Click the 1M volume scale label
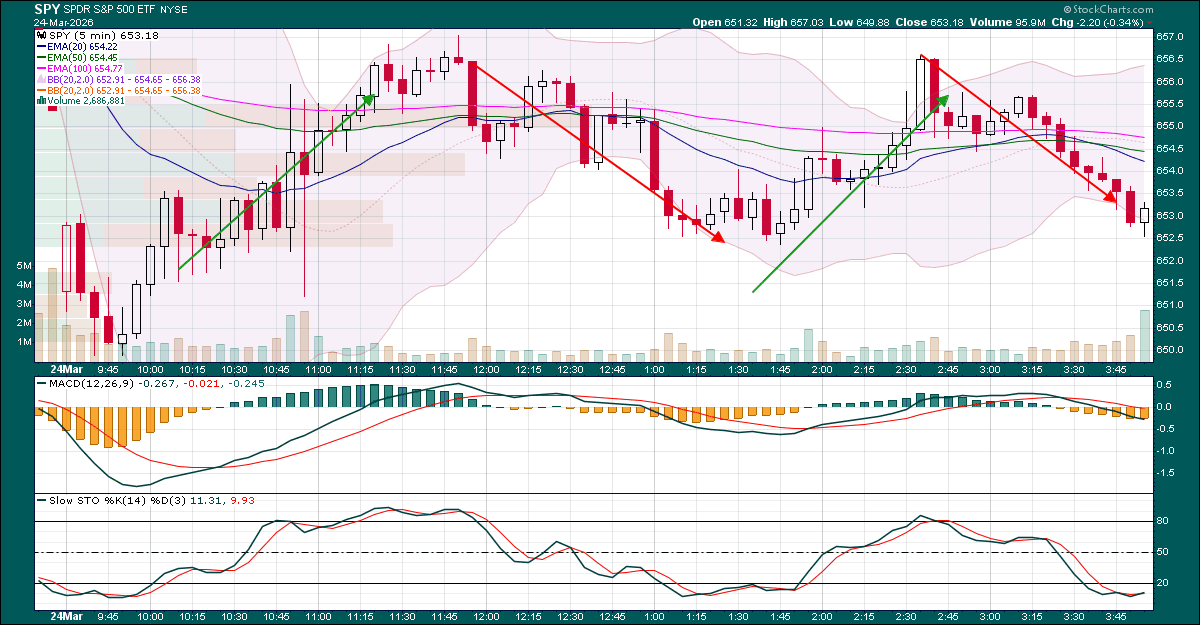The image size is (1200, 625). (x=25, y=342)
